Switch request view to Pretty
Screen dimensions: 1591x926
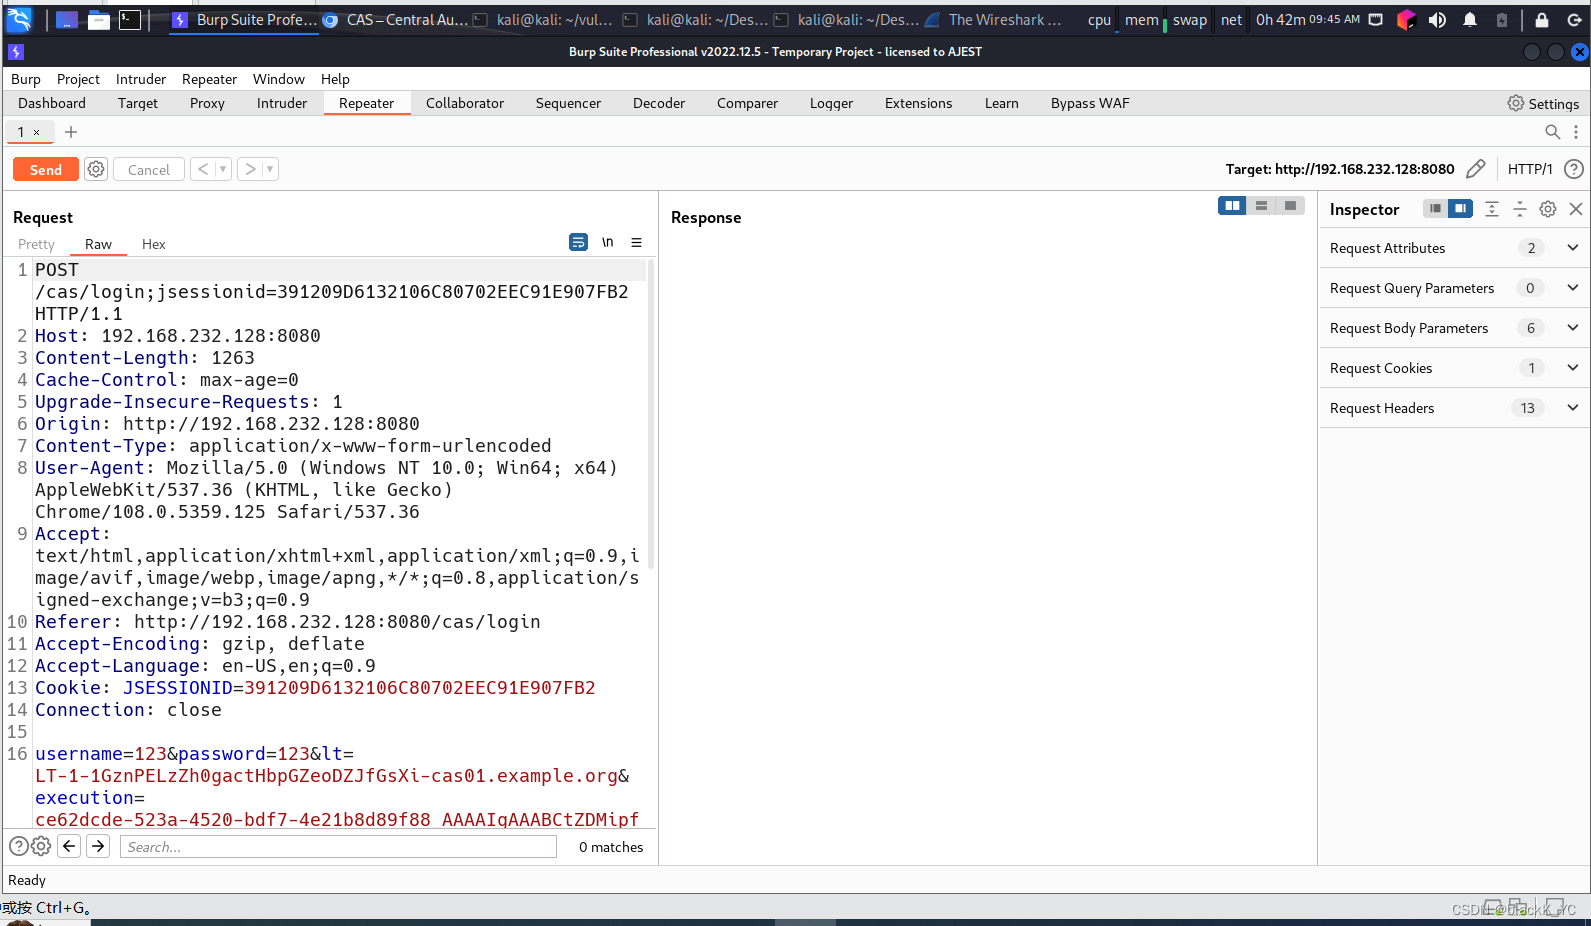click(x=36, y=244)
